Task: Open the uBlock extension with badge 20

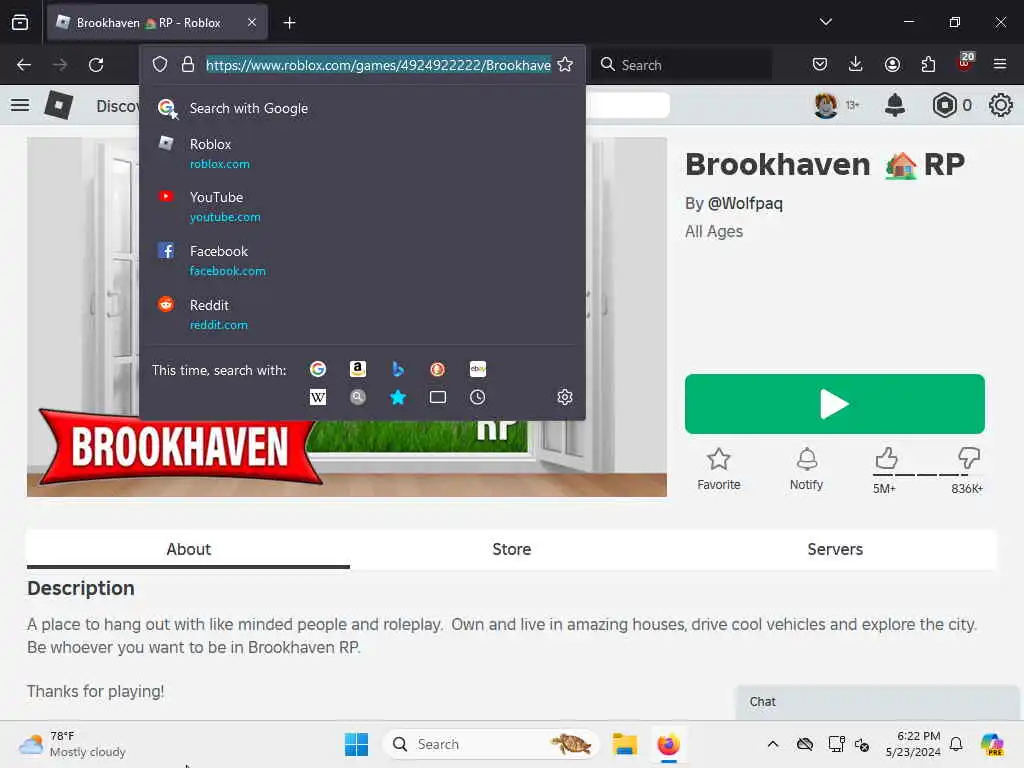Action: 965,63
